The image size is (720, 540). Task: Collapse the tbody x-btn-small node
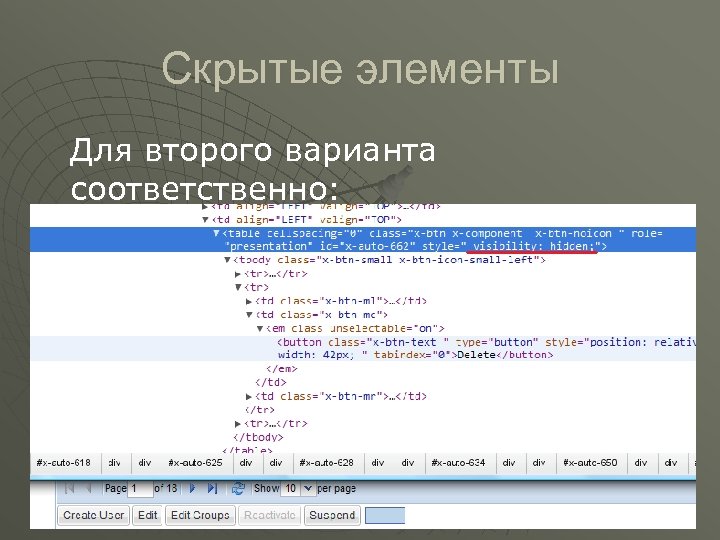[227, 260]
